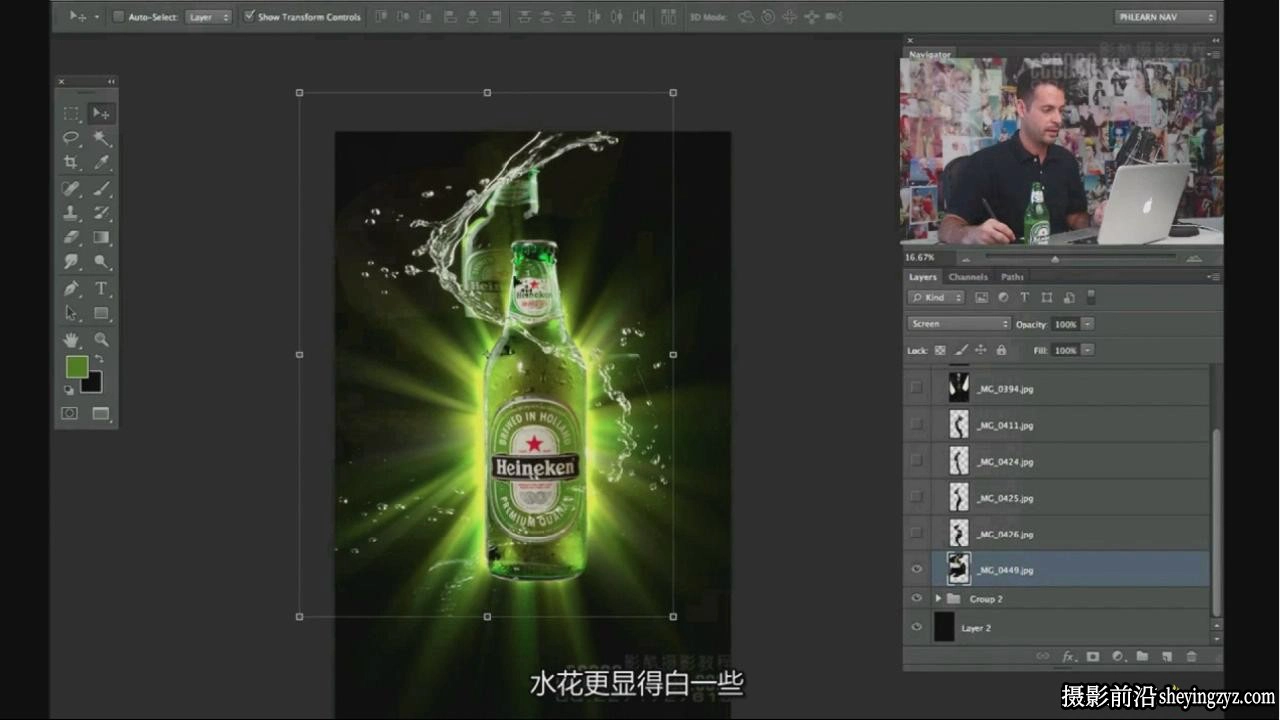Hide the _MG_0449.jpg layer
The width and height of the screenshot is (1280, 720).
point(916,570)
